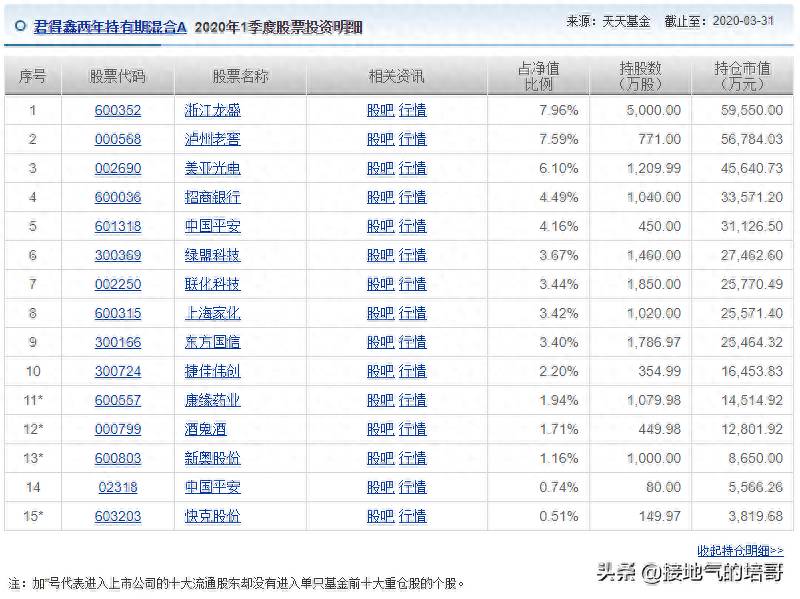800x599 pixels.
Task: Open stock code 600803 link
Action: point(118,458)
